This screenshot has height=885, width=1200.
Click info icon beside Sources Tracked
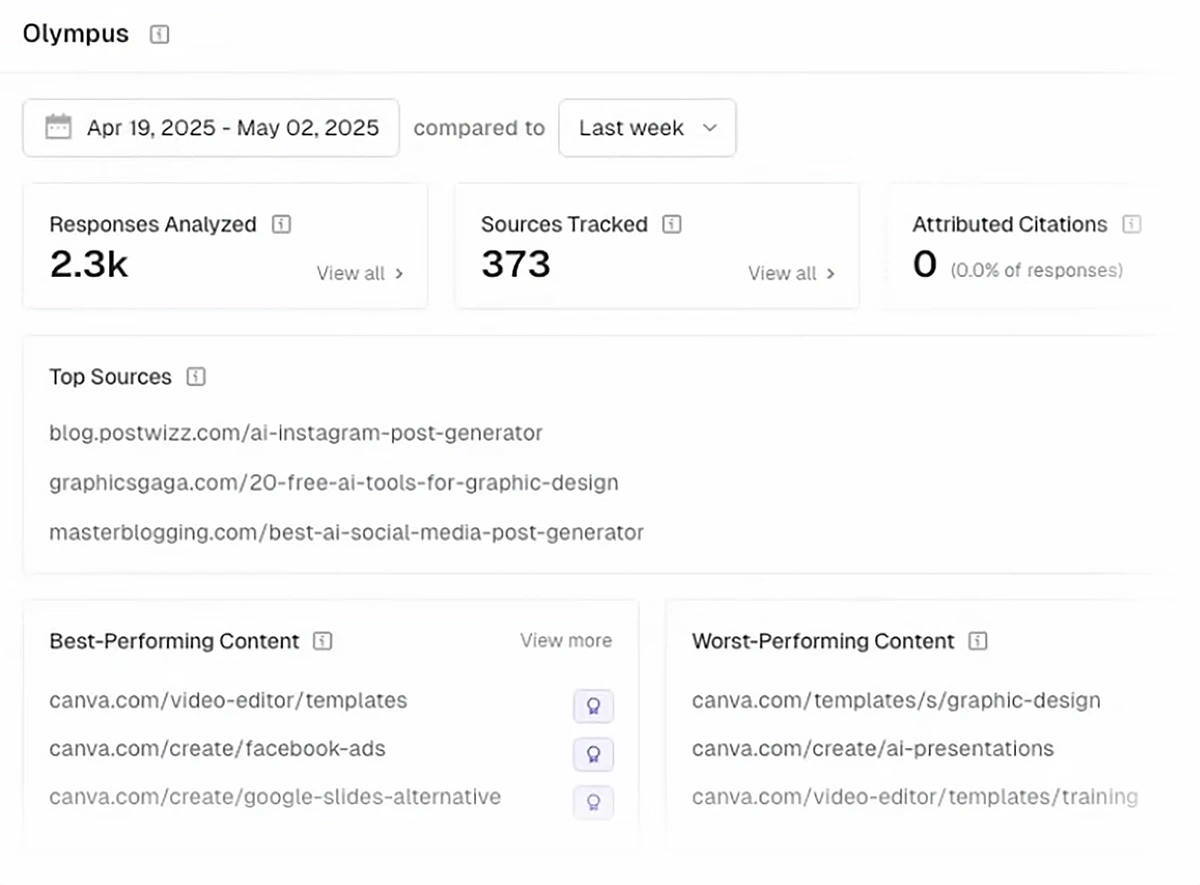pyautogui.click(x=672, y=224)
